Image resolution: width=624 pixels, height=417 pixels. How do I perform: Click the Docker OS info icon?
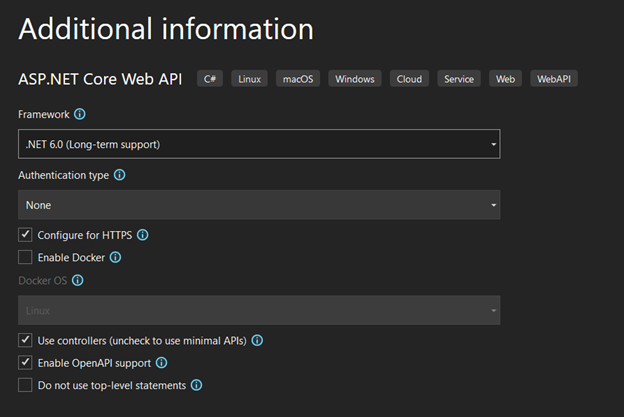[78, 280]
